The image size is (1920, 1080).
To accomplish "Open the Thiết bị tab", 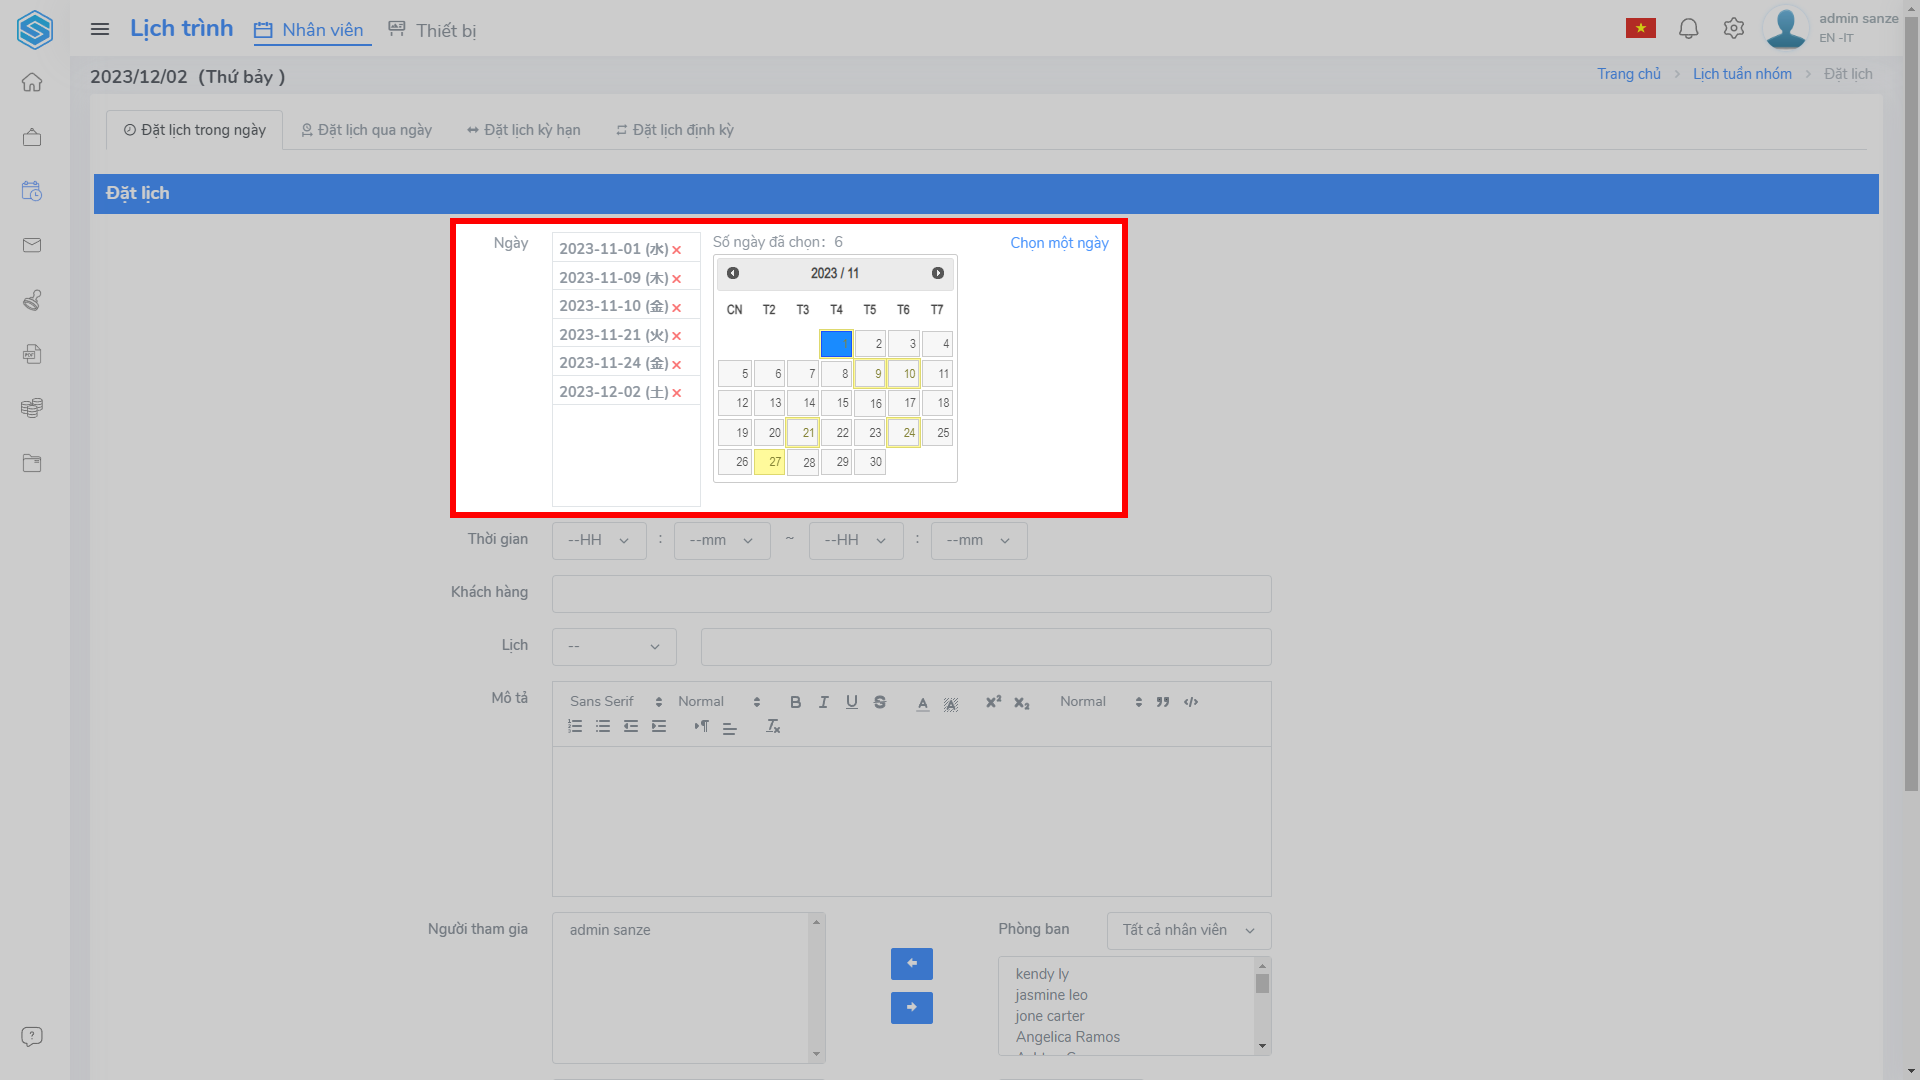I will tap(432, 30).
